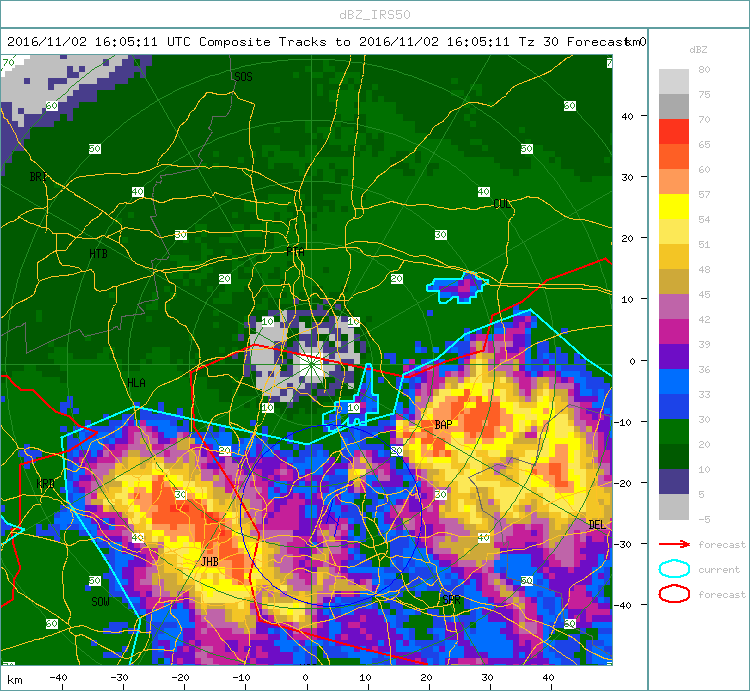Click the -30 tick on right vertical axis
Screen dimensions: 750x691
tap(623, 544)
